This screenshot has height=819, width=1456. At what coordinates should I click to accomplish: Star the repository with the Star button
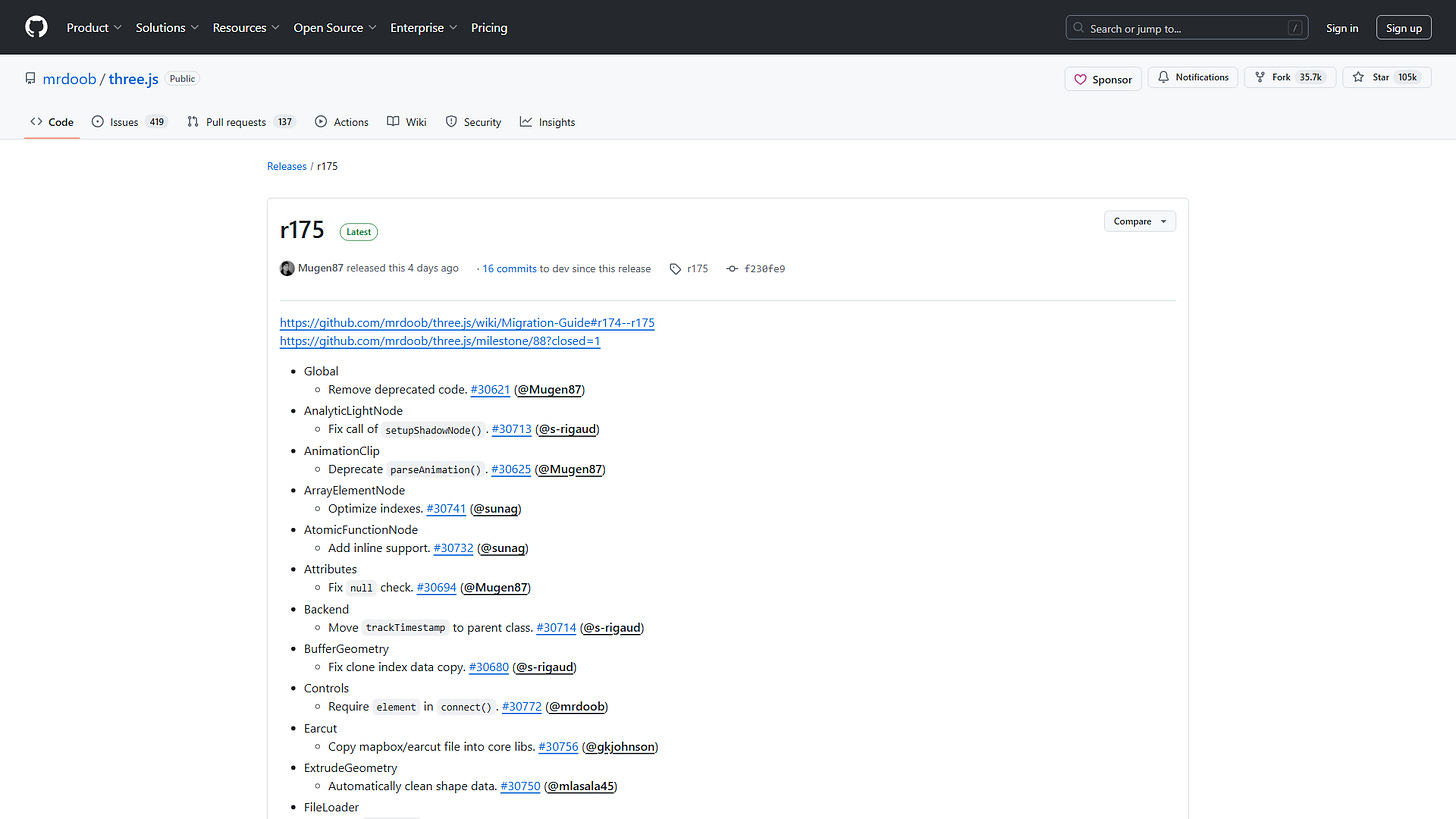pos(1386,77)
